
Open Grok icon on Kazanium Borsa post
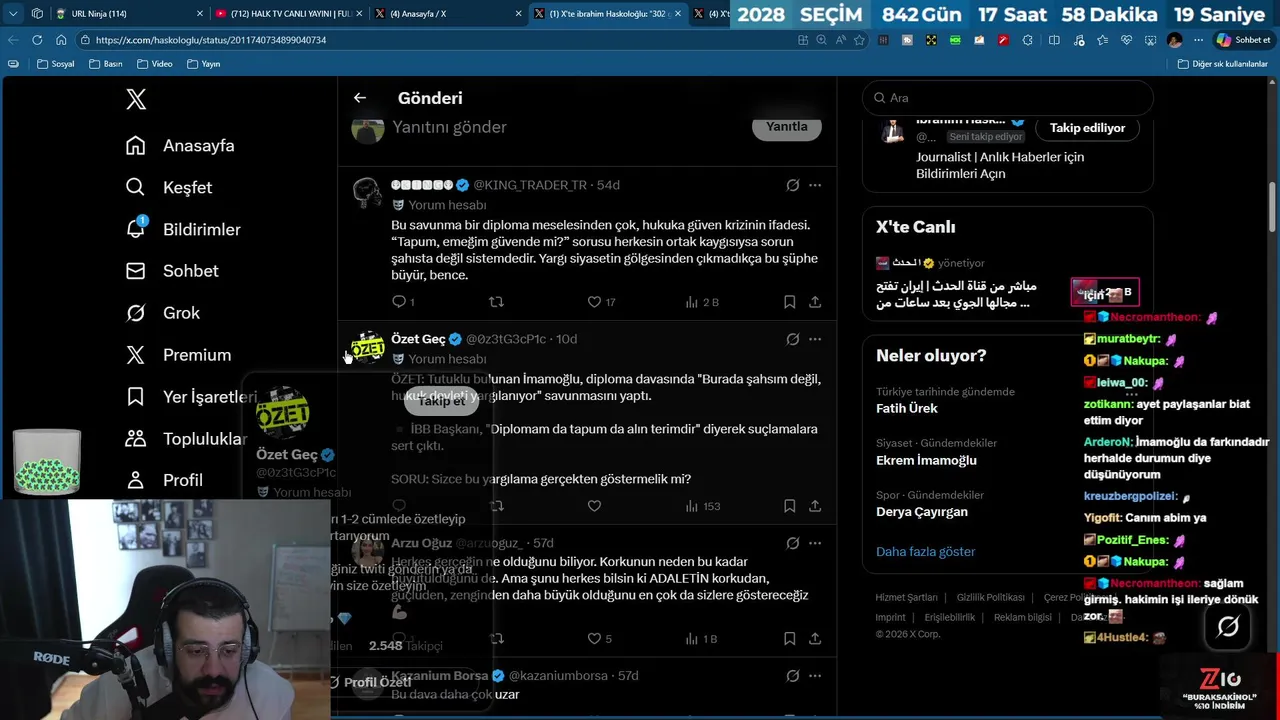click(x=792, y=676)
